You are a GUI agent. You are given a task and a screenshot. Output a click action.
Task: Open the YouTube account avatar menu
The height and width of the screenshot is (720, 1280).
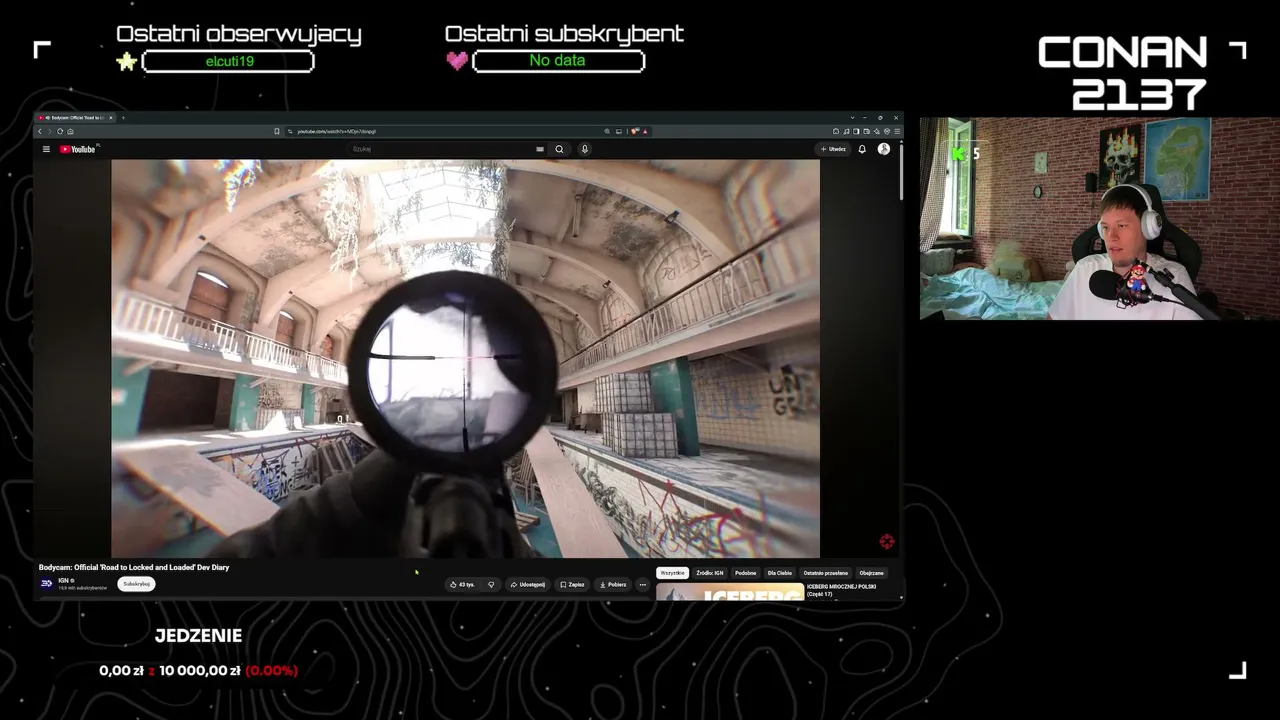click(x=884, y=149)
